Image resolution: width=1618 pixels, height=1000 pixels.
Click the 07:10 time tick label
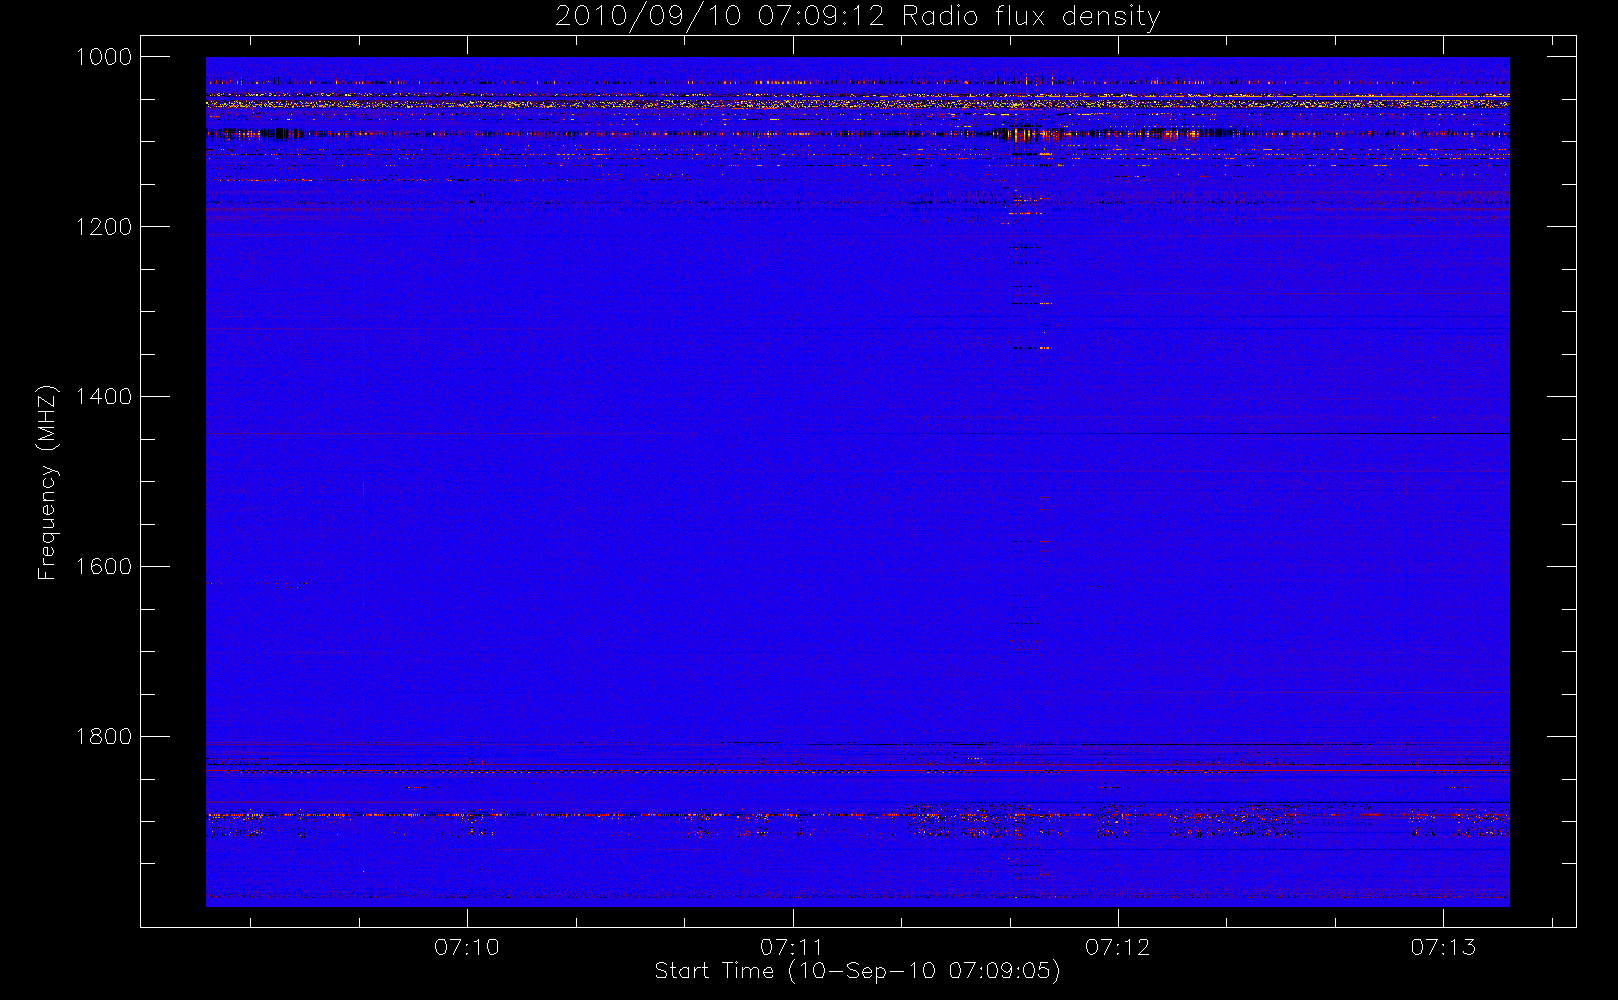[467, 947]
